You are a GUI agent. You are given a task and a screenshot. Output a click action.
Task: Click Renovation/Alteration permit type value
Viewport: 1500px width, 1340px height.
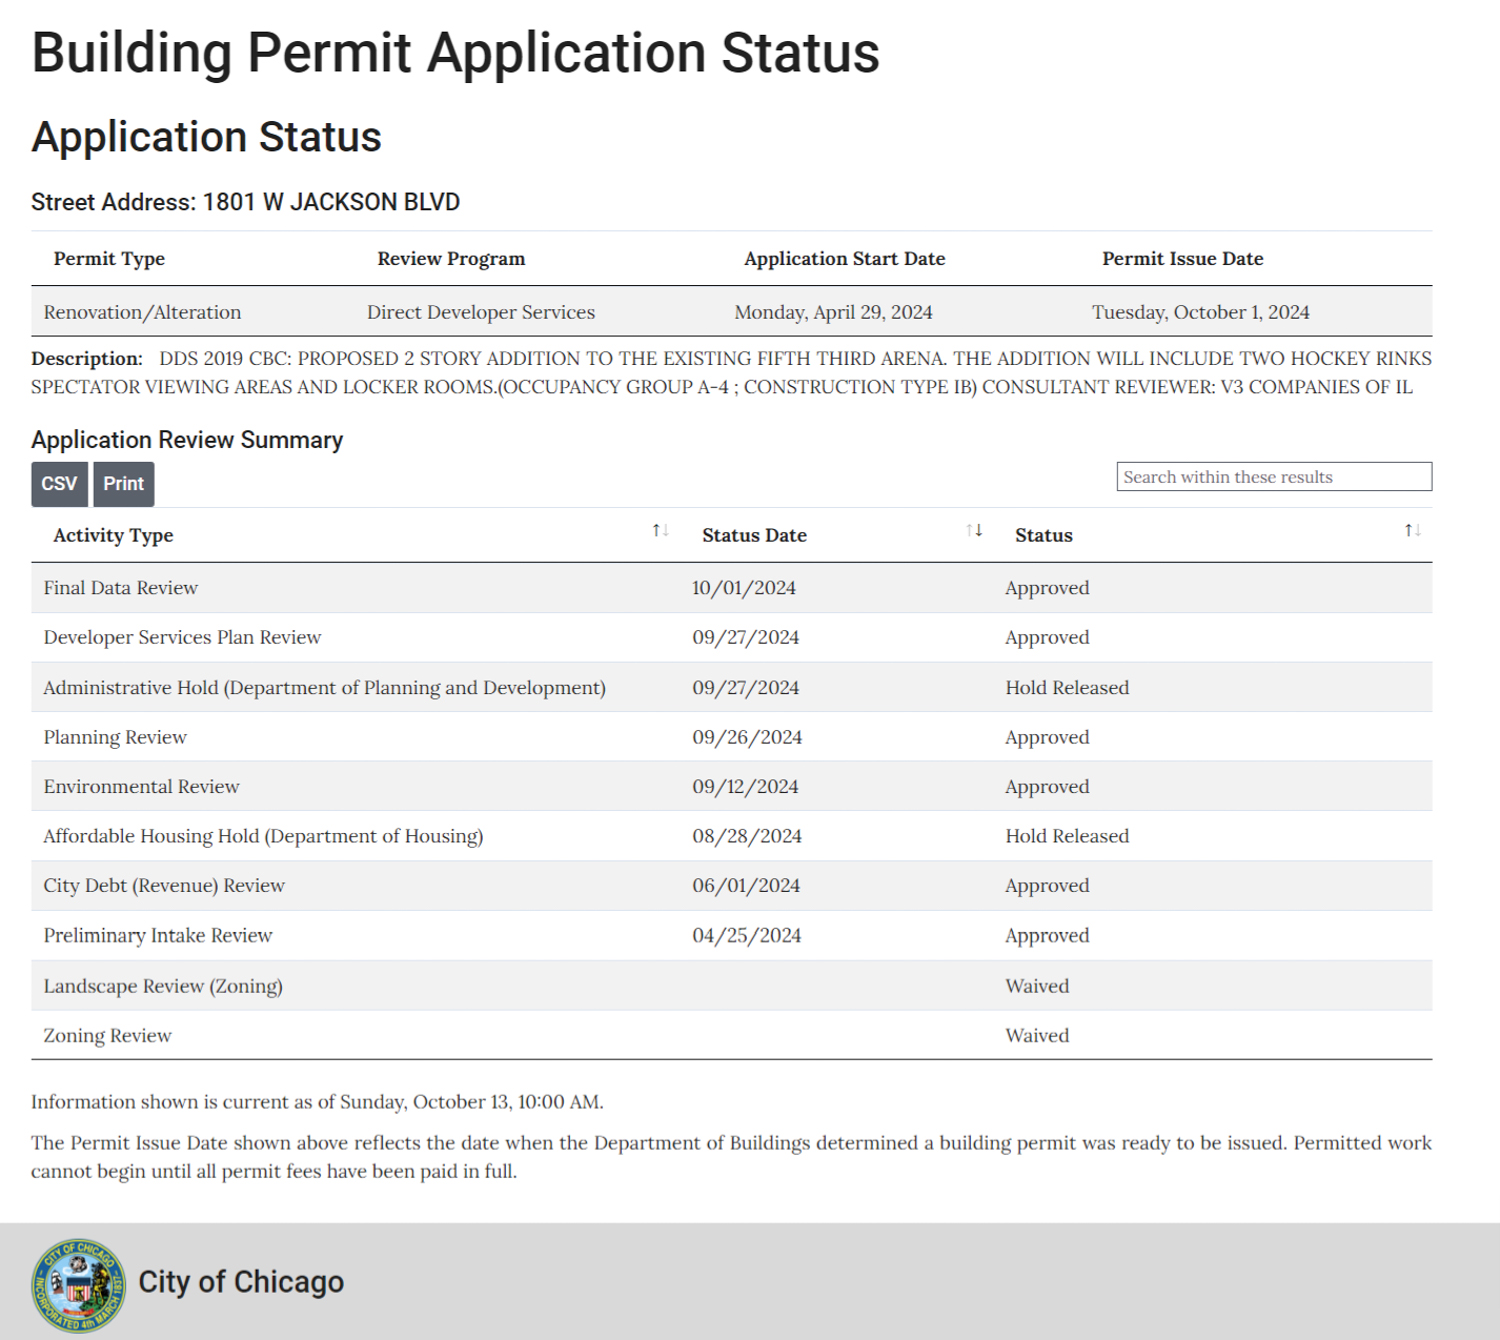point(142,312)
